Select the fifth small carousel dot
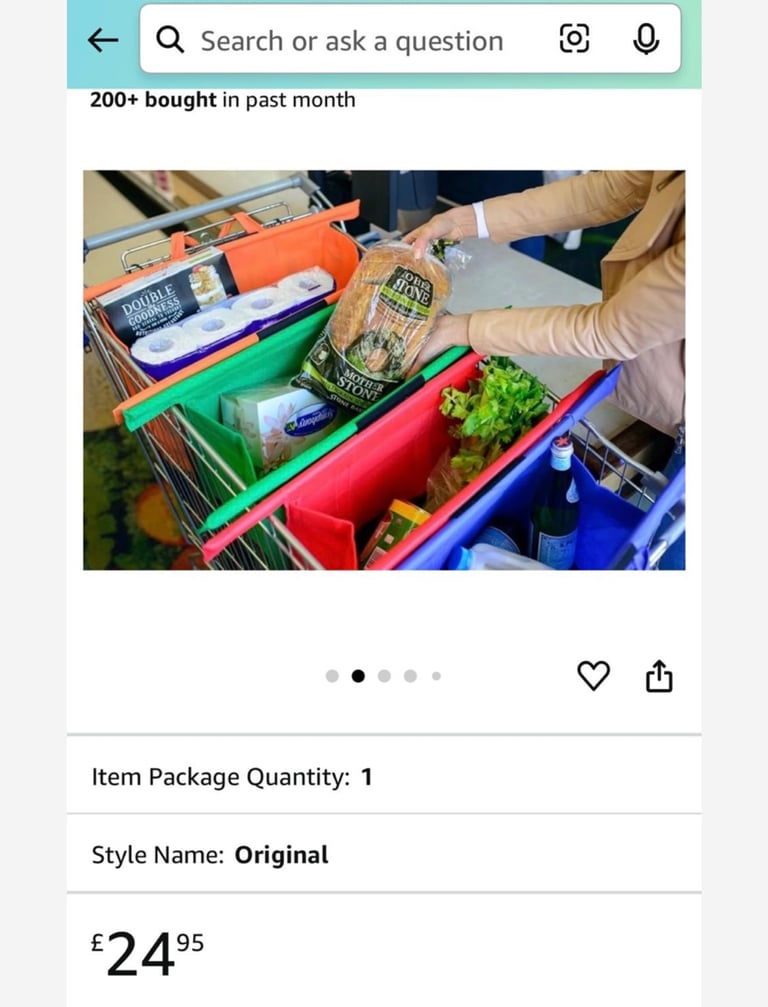The height and width of the screenshot is (1007, 768). [436, 676]
